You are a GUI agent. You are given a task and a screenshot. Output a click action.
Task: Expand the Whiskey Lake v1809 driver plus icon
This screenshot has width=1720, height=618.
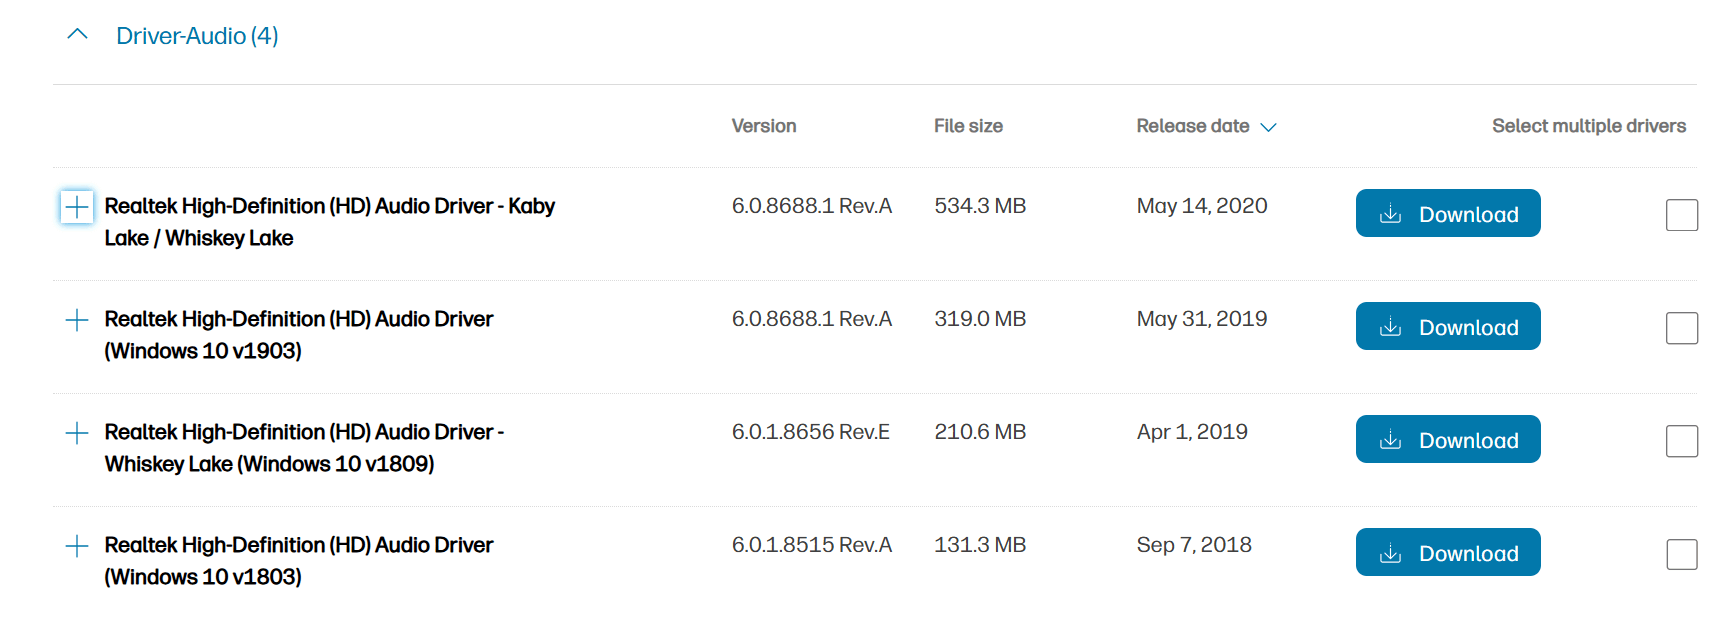pyautogui.click(x=77, y=433)
